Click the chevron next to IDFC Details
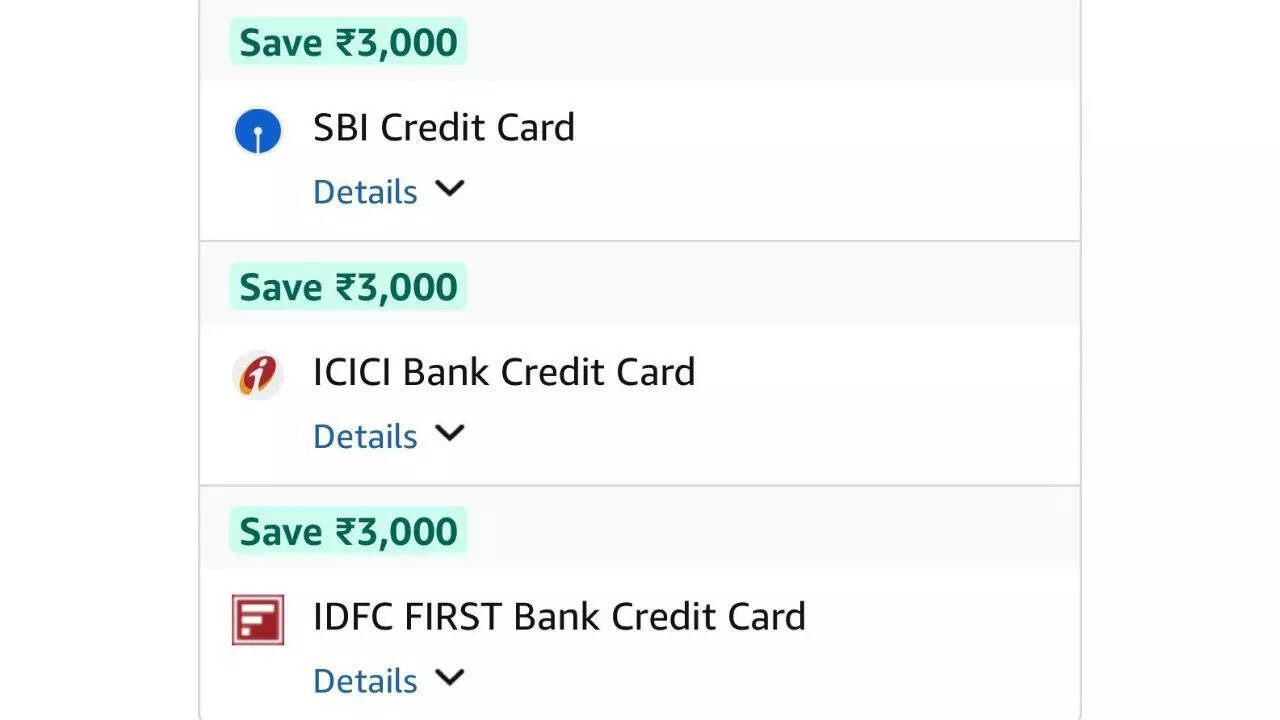Screen dimensions: 1280x720 (449, 678)
